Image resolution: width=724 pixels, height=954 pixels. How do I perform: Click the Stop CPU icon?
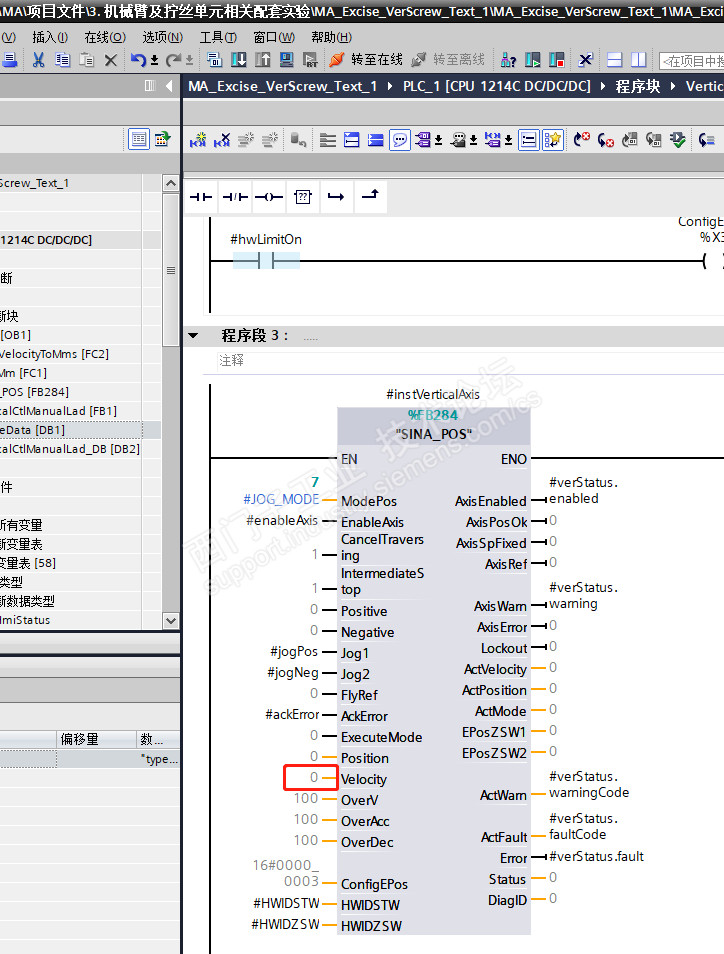tap(556, 60)
